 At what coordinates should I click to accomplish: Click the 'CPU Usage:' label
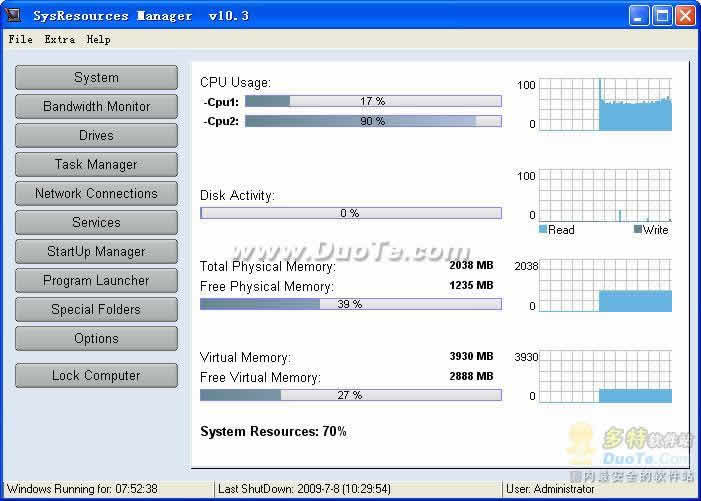tap(235, 83)
